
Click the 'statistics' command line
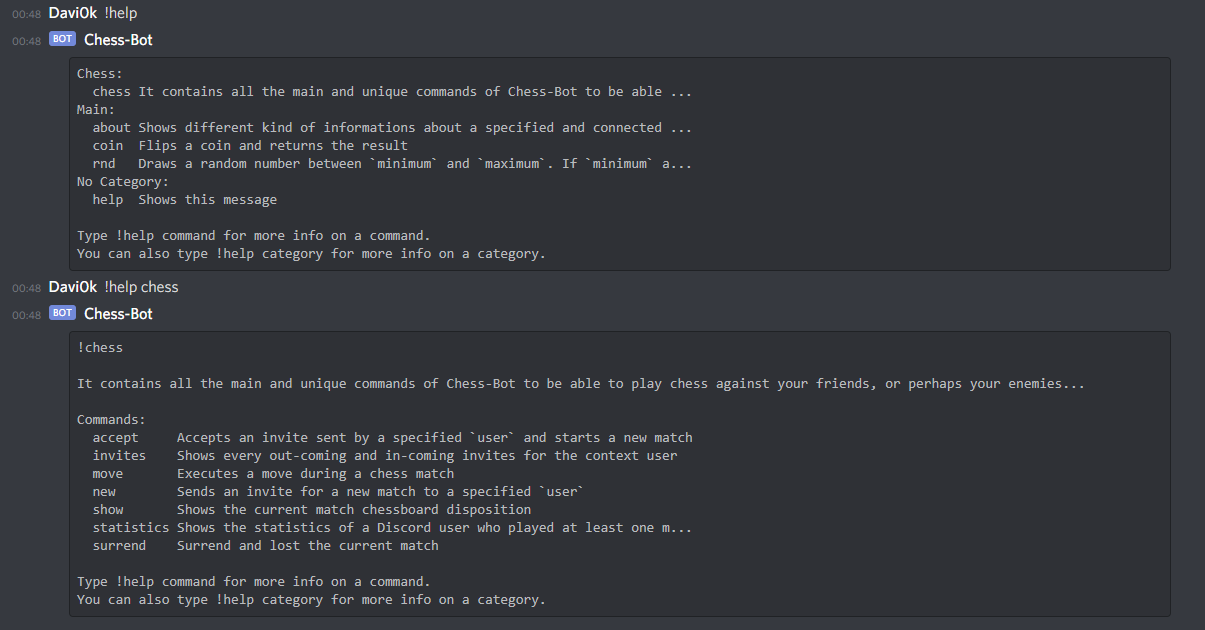coord(392,528)
